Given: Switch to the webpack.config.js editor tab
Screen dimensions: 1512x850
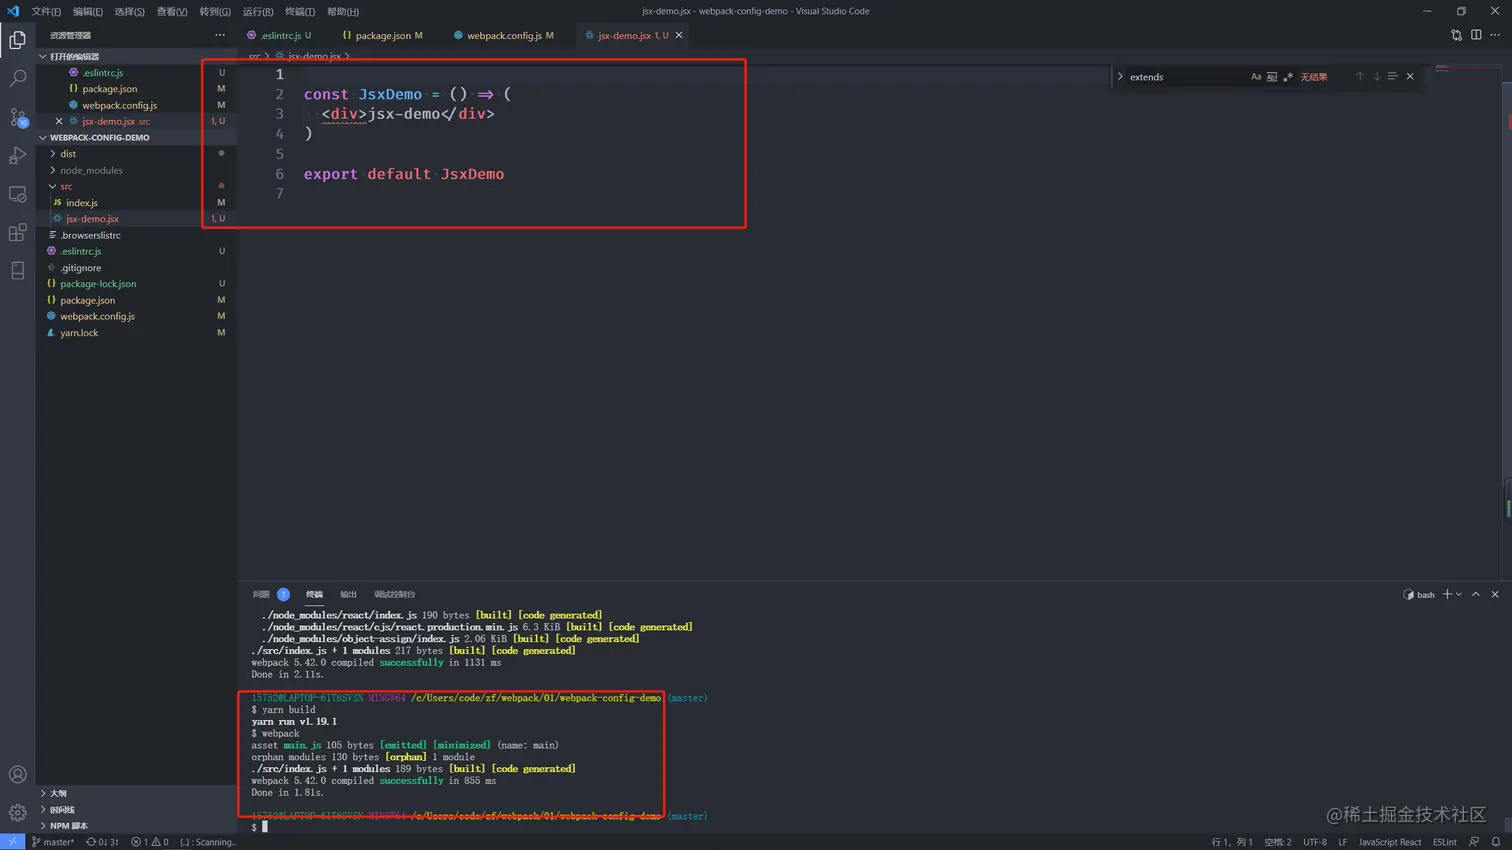Looking at the screenshot, I should (x=504, y=35).
